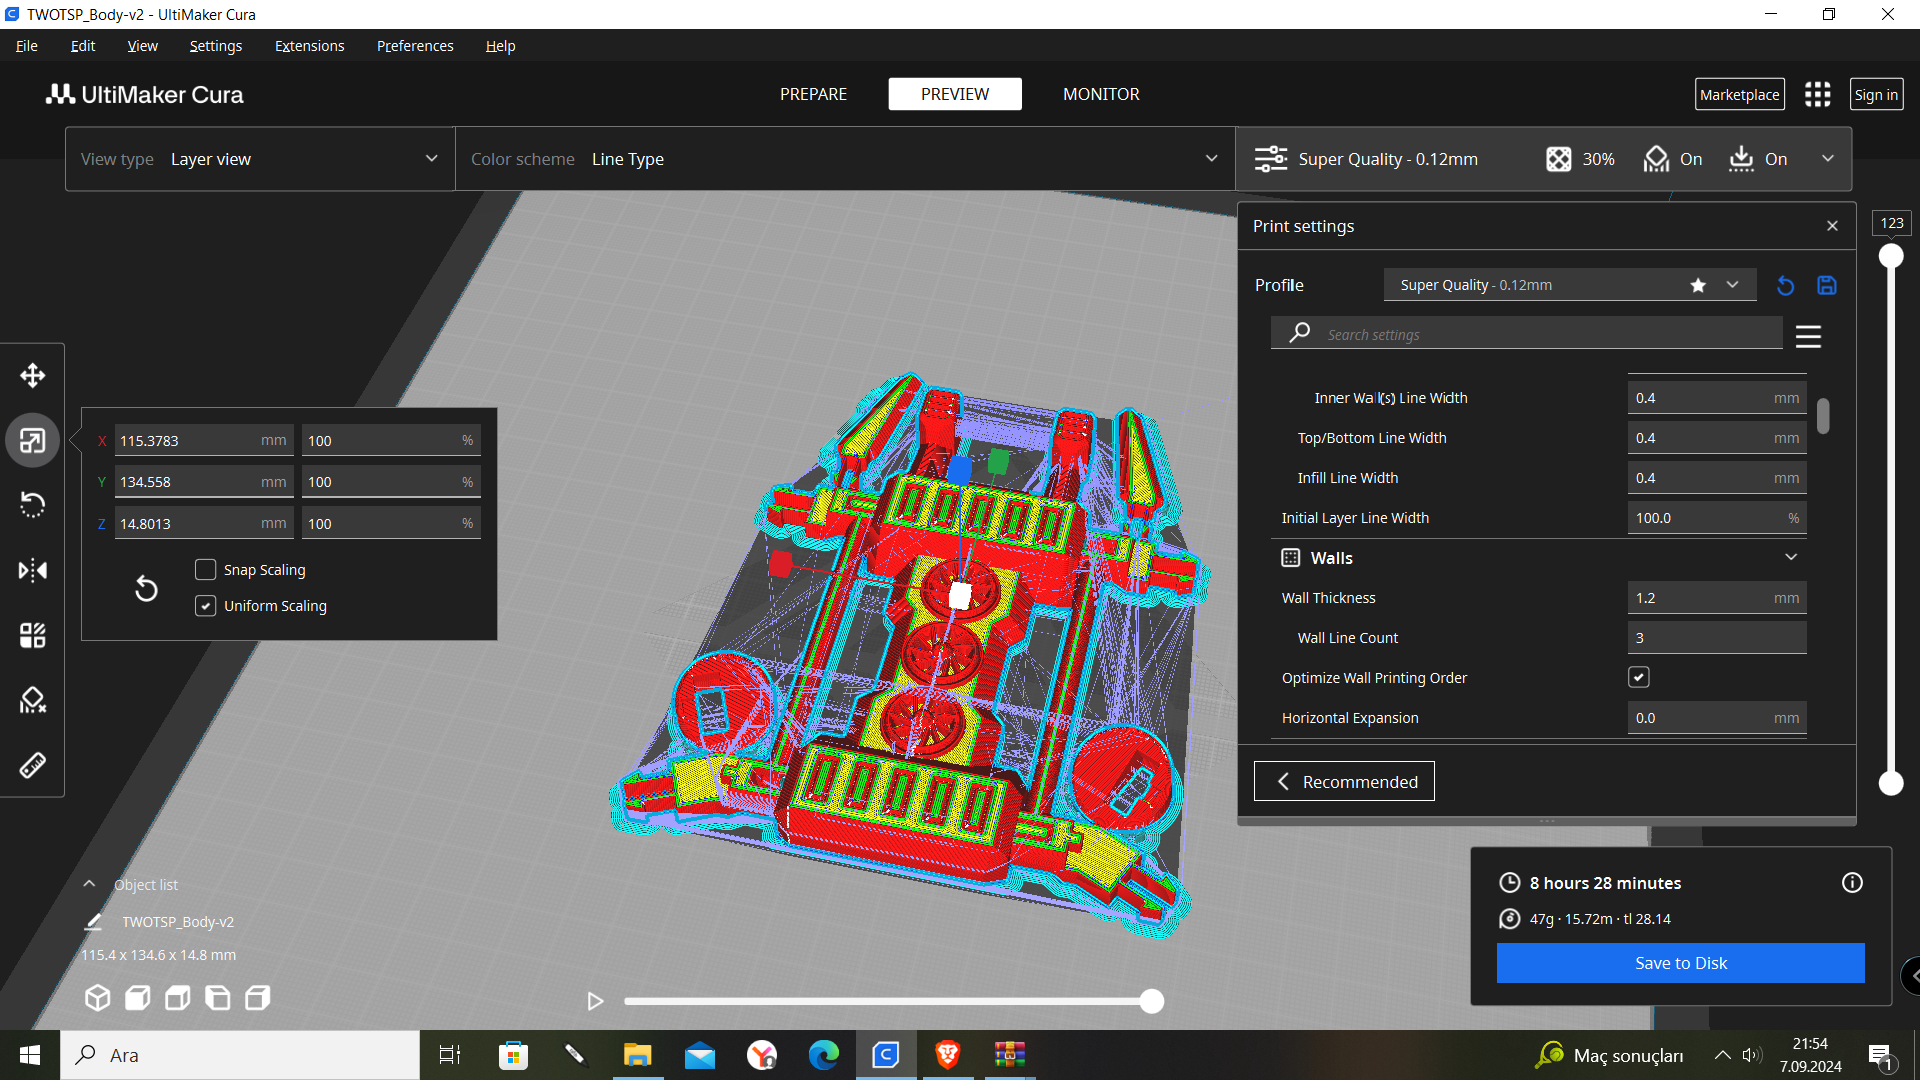1920x1080 pixels.
Task: Click the Search settings field
Action: [x=1527, y=334]
